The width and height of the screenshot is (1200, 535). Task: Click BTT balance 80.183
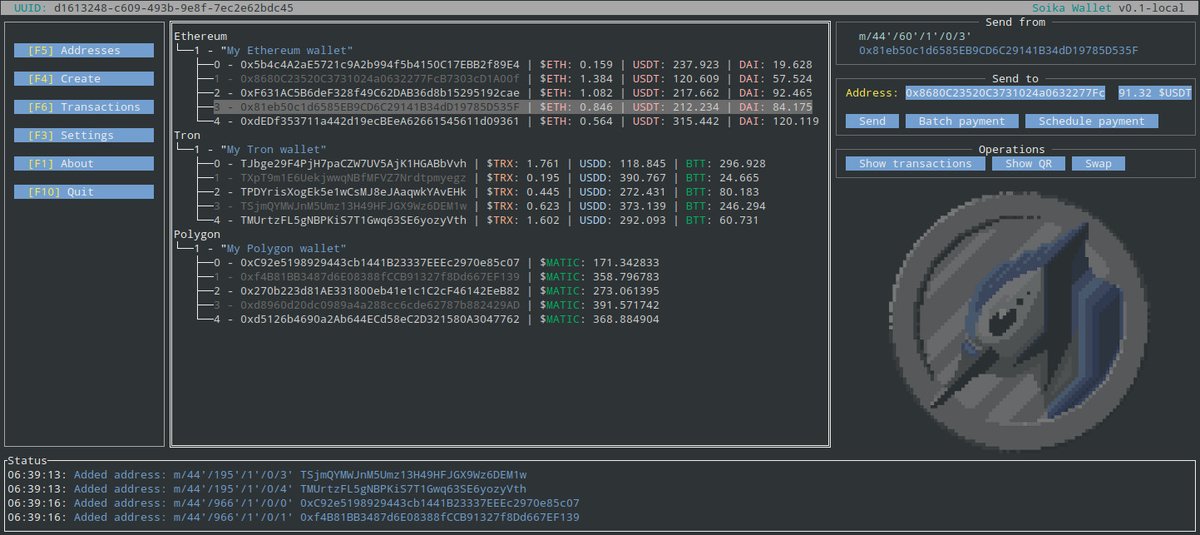tap(740, 191)
